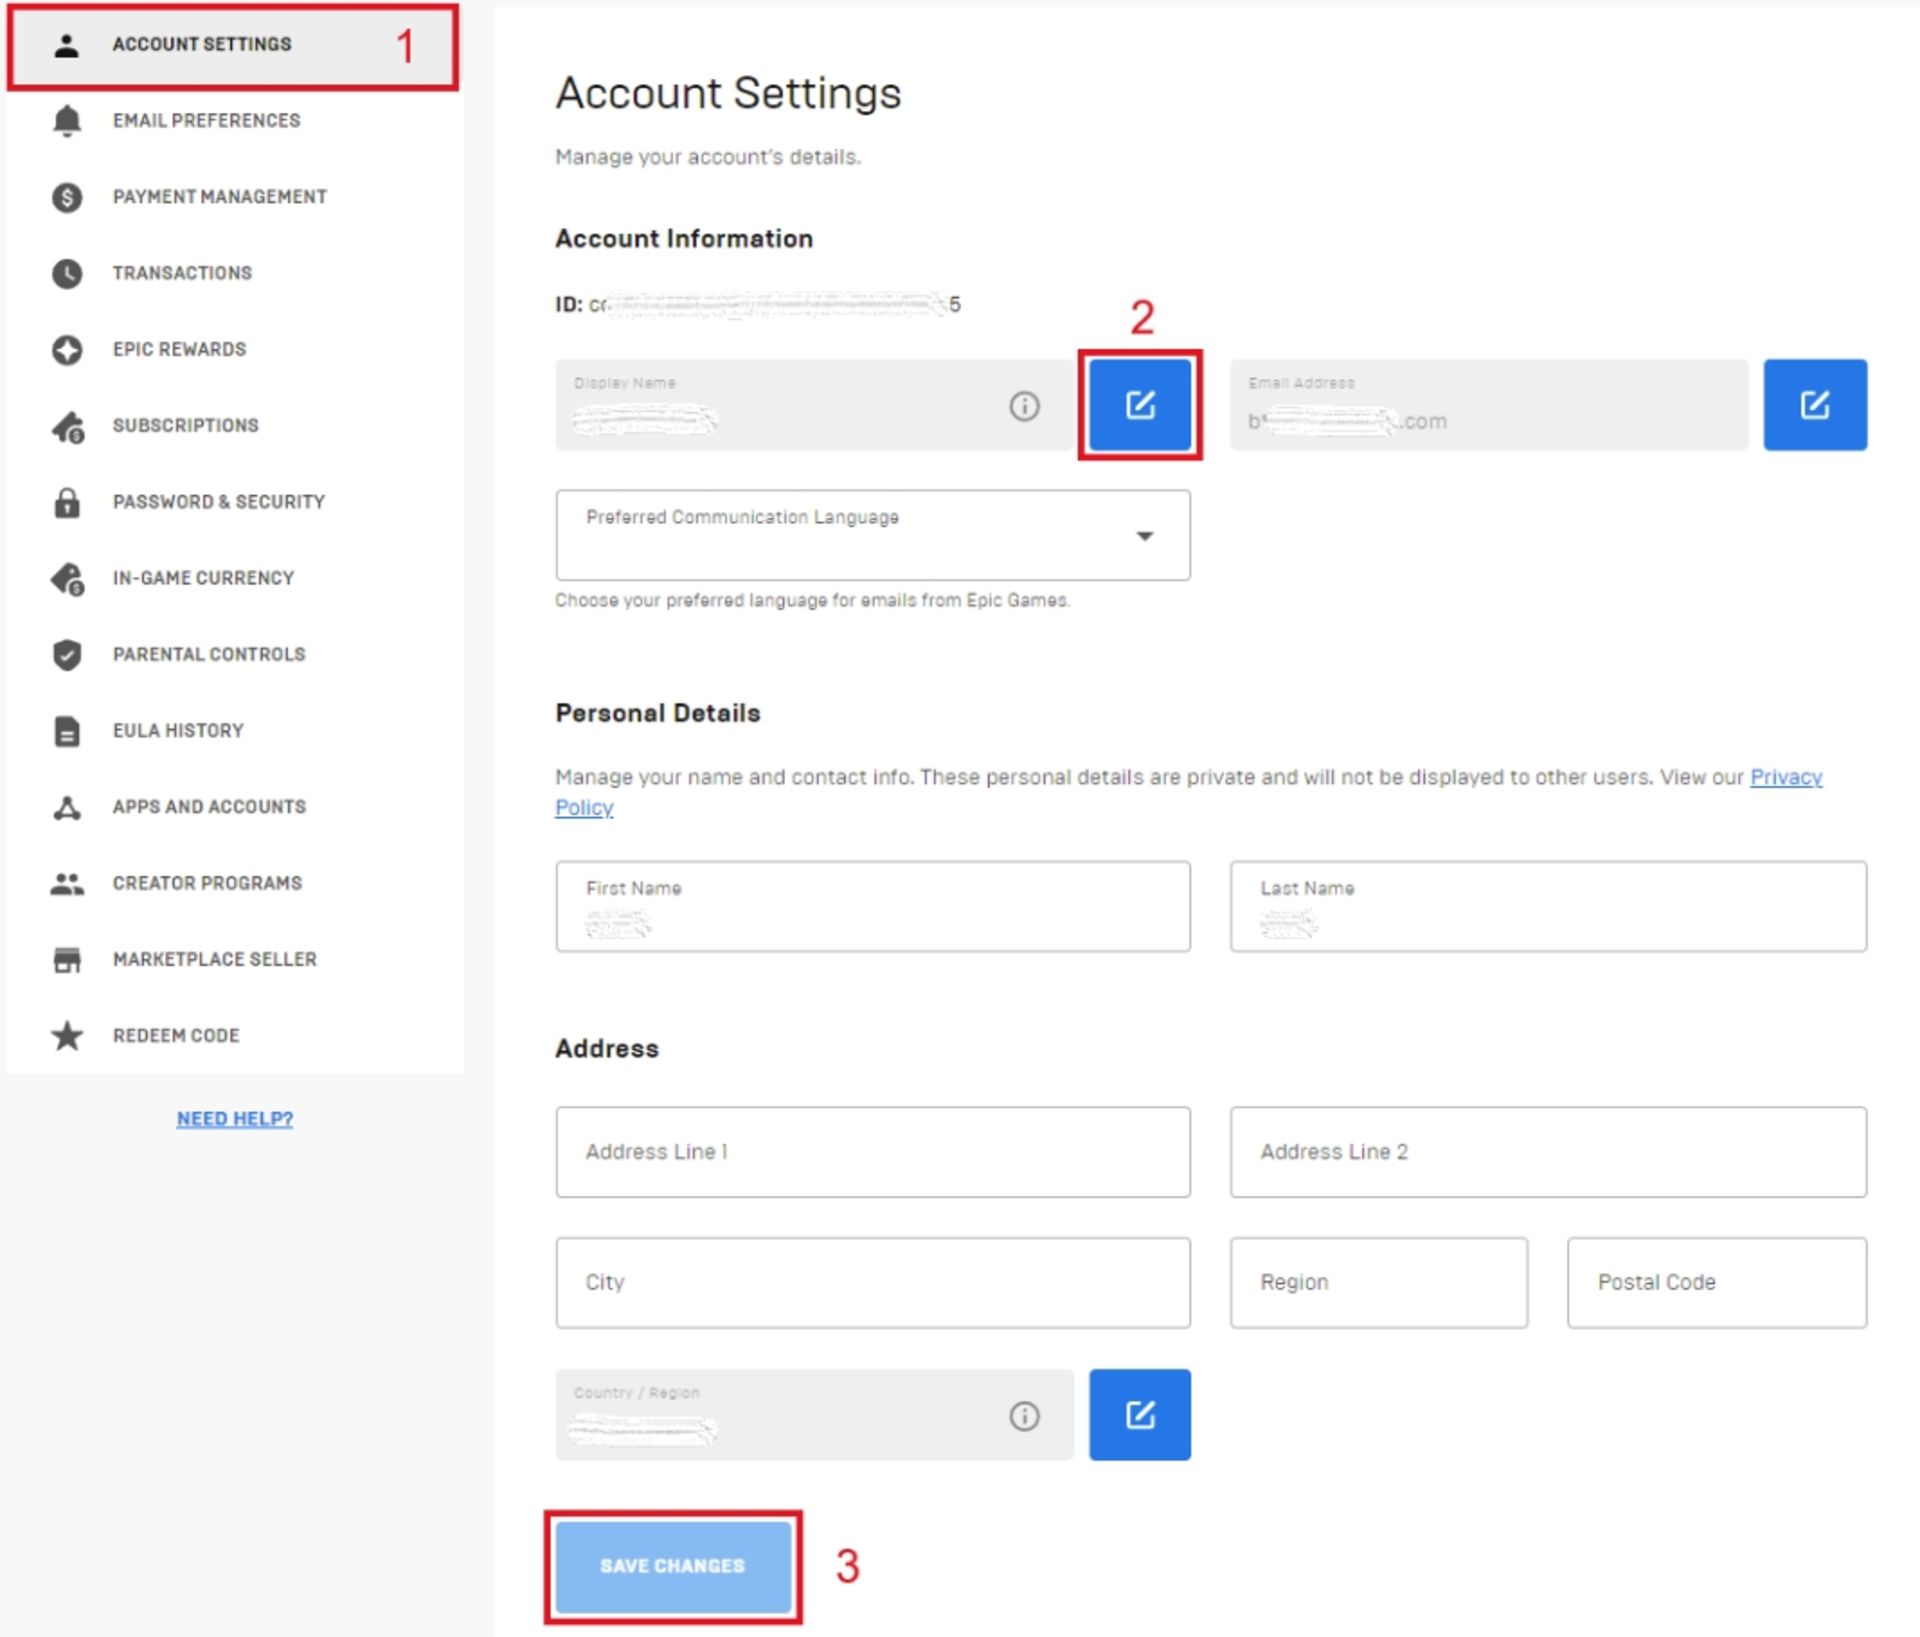Viewport: 1920px width, 1637px height.
Task: Click the Need Help? link
Action: [235, 1119]
